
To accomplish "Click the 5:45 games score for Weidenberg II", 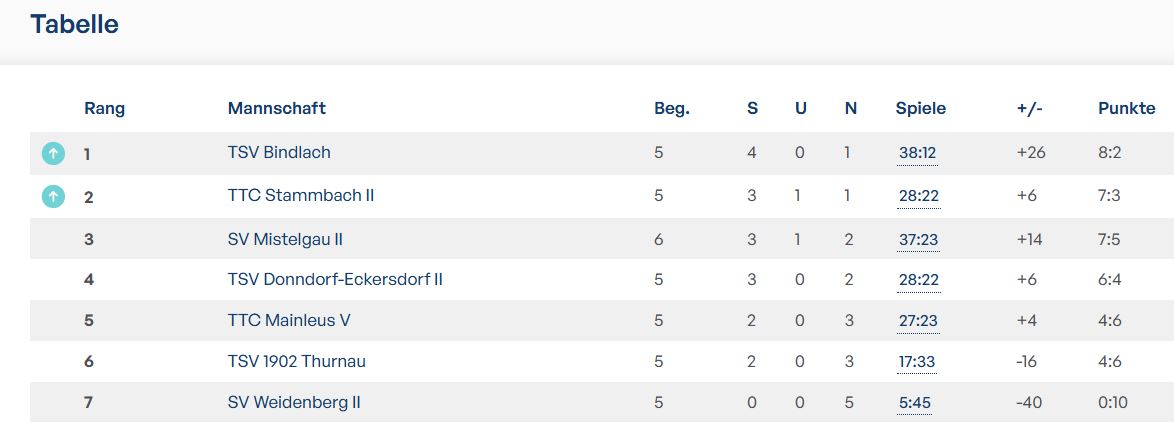I will point(914,404).
